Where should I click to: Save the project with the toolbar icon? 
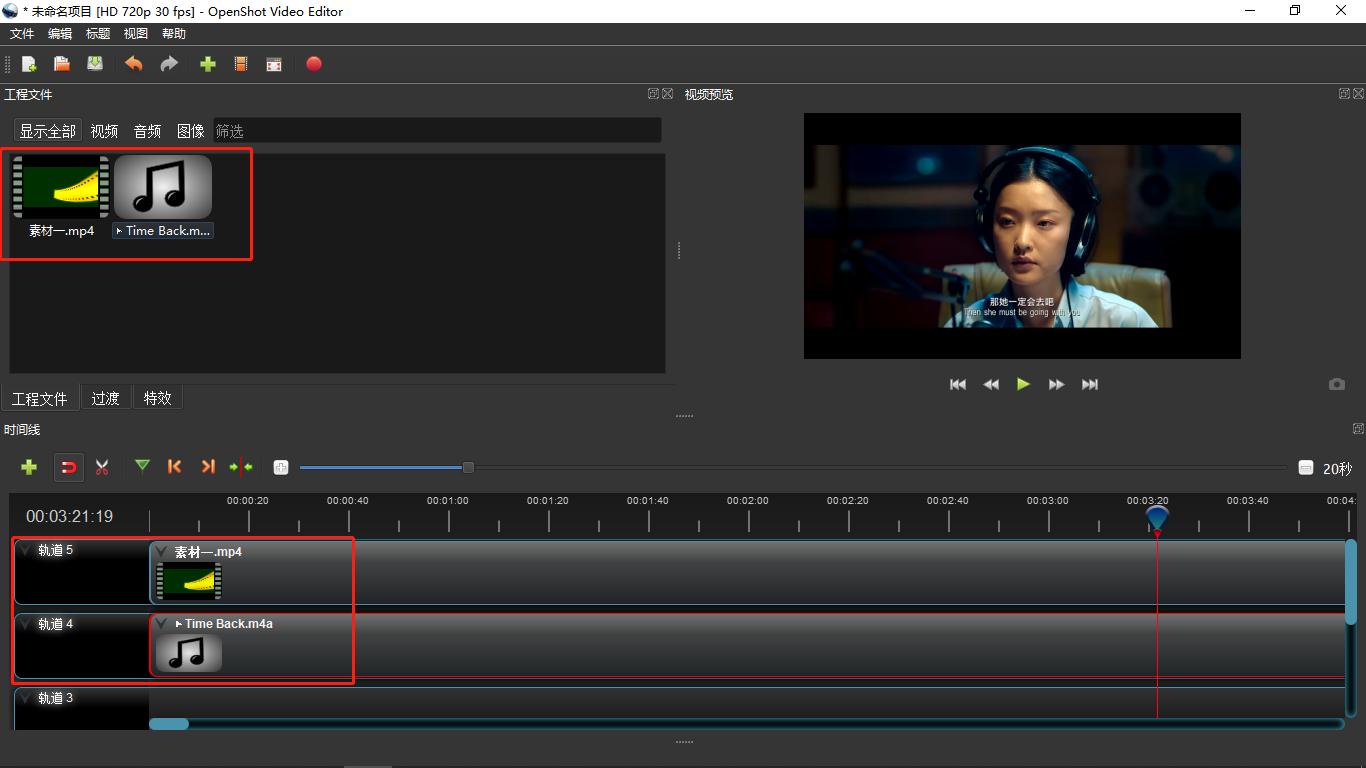click(x=95, y=64)
